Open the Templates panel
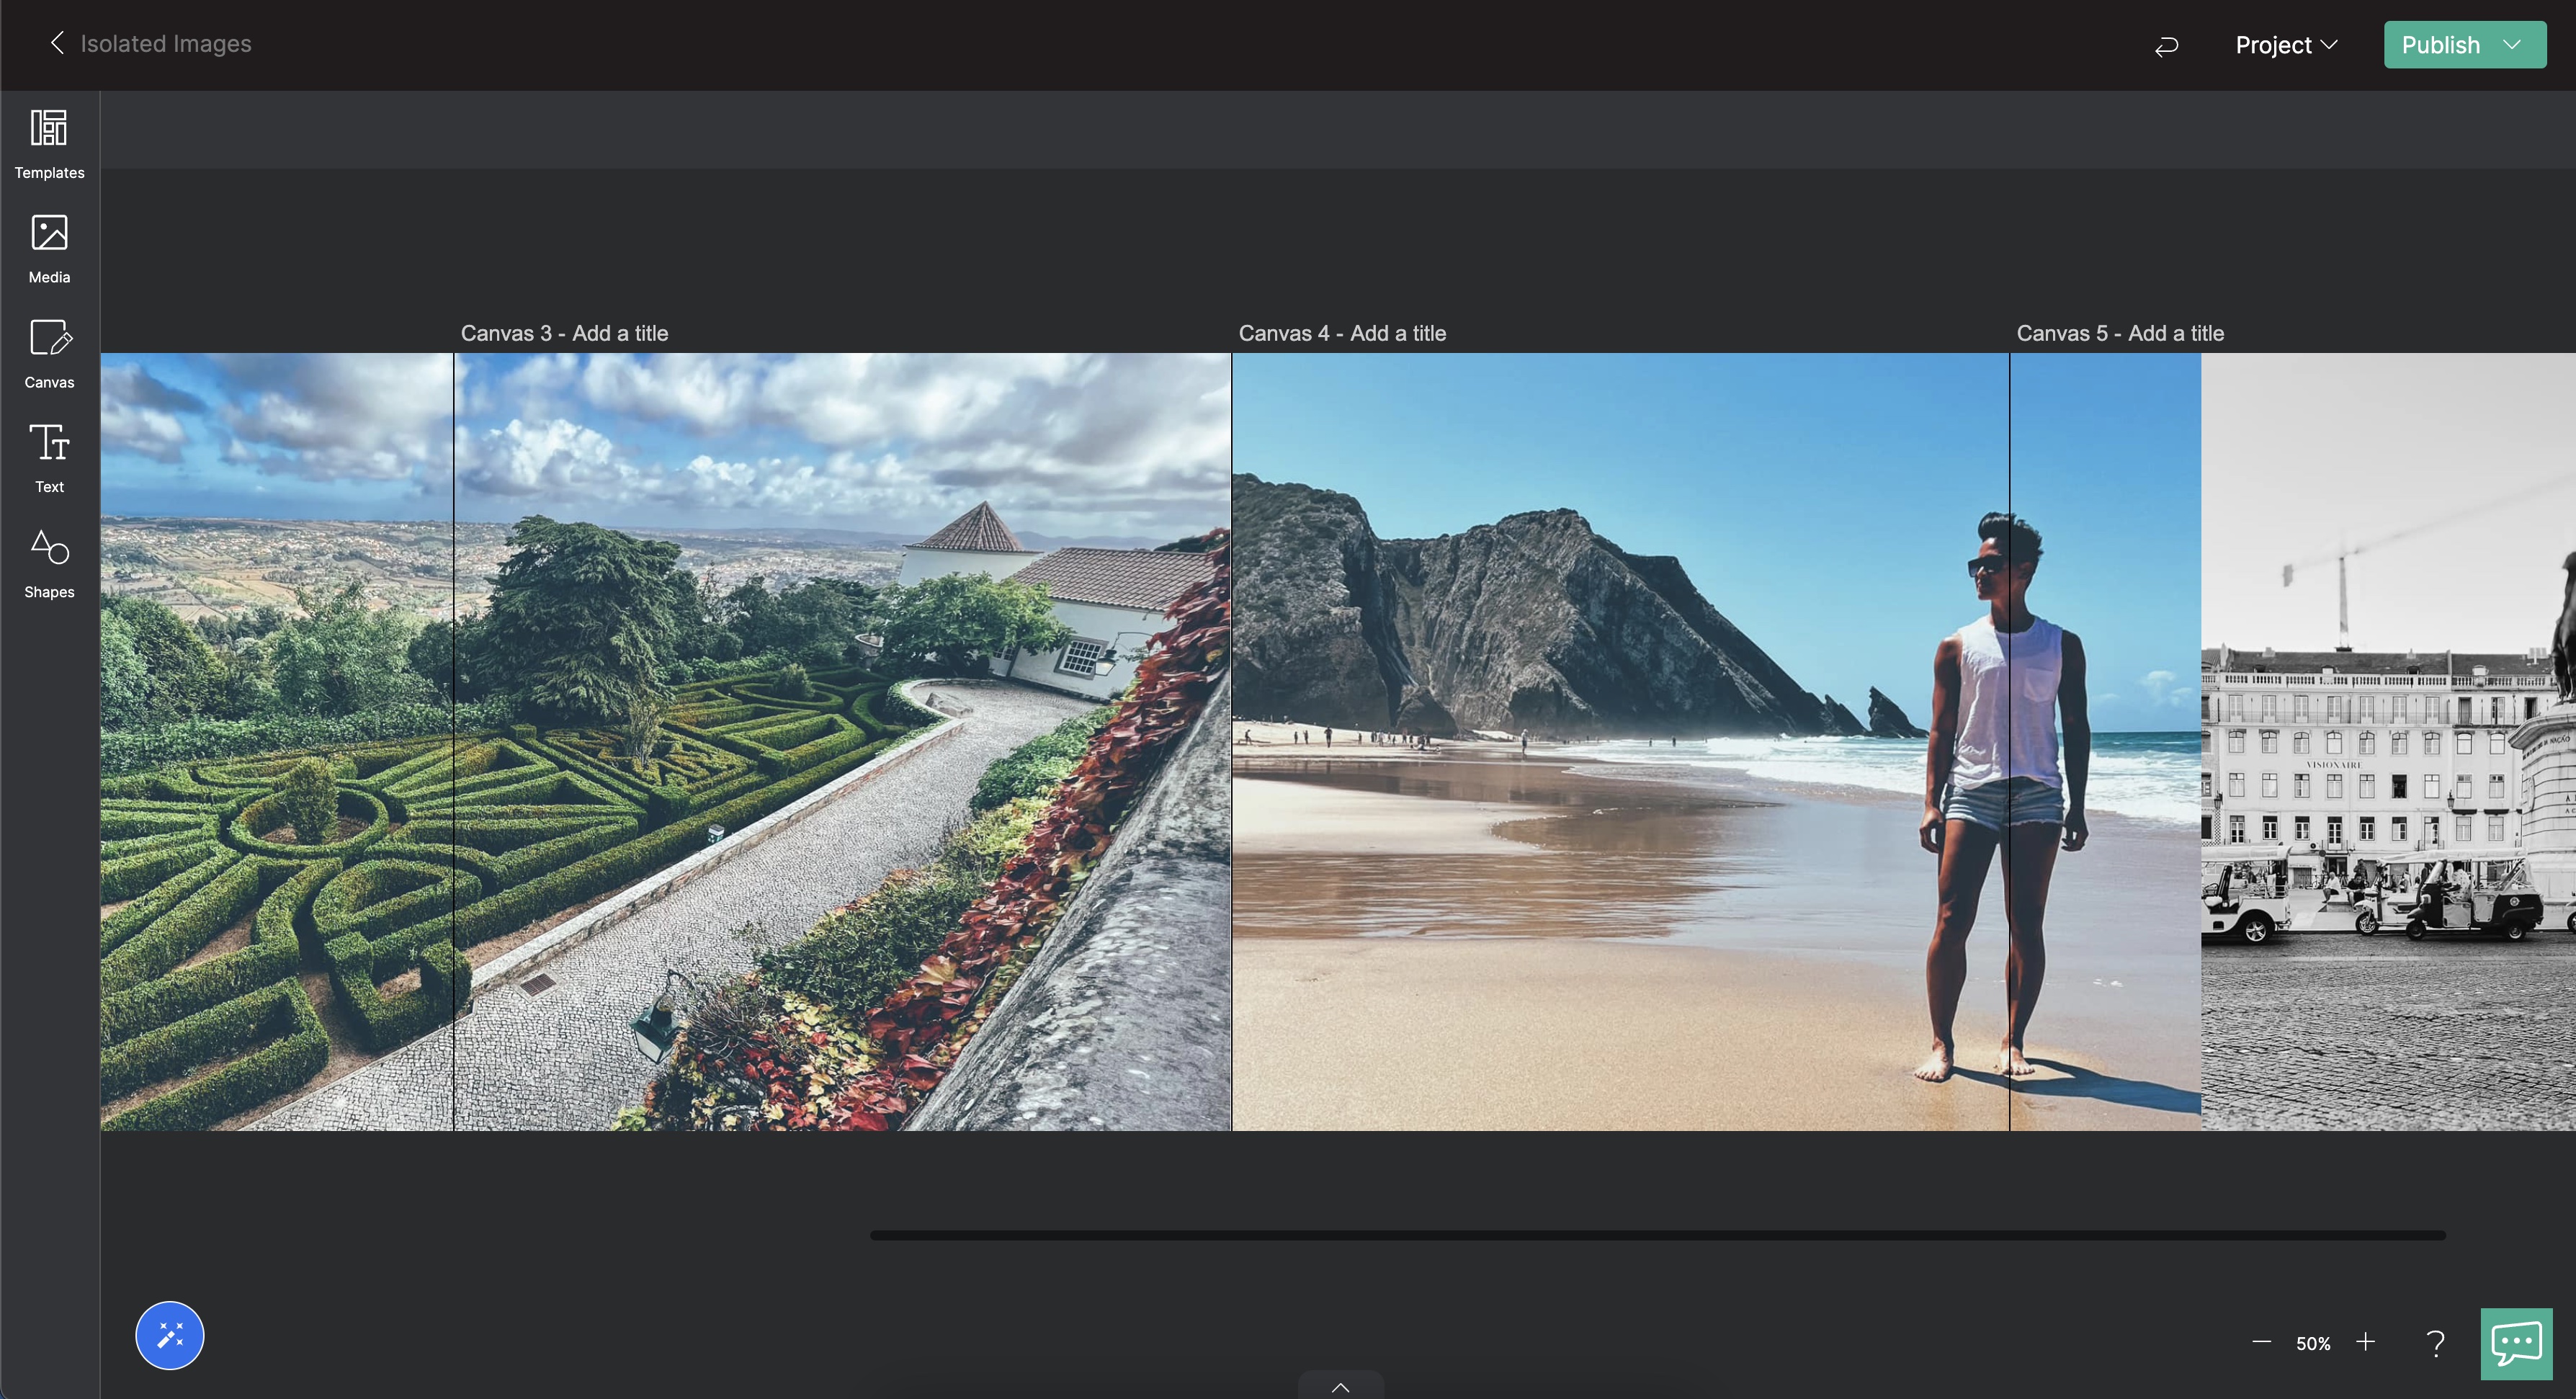 49,144
